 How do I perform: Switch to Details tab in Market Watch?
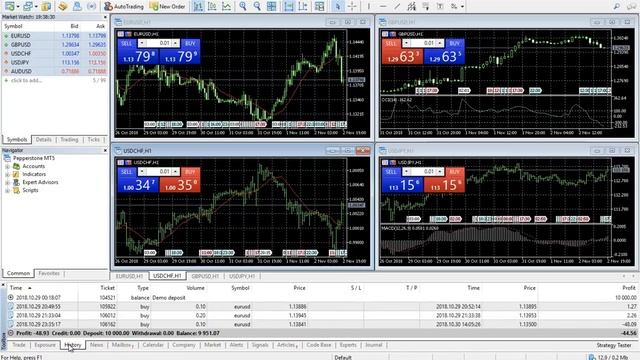tap(44, 140)
